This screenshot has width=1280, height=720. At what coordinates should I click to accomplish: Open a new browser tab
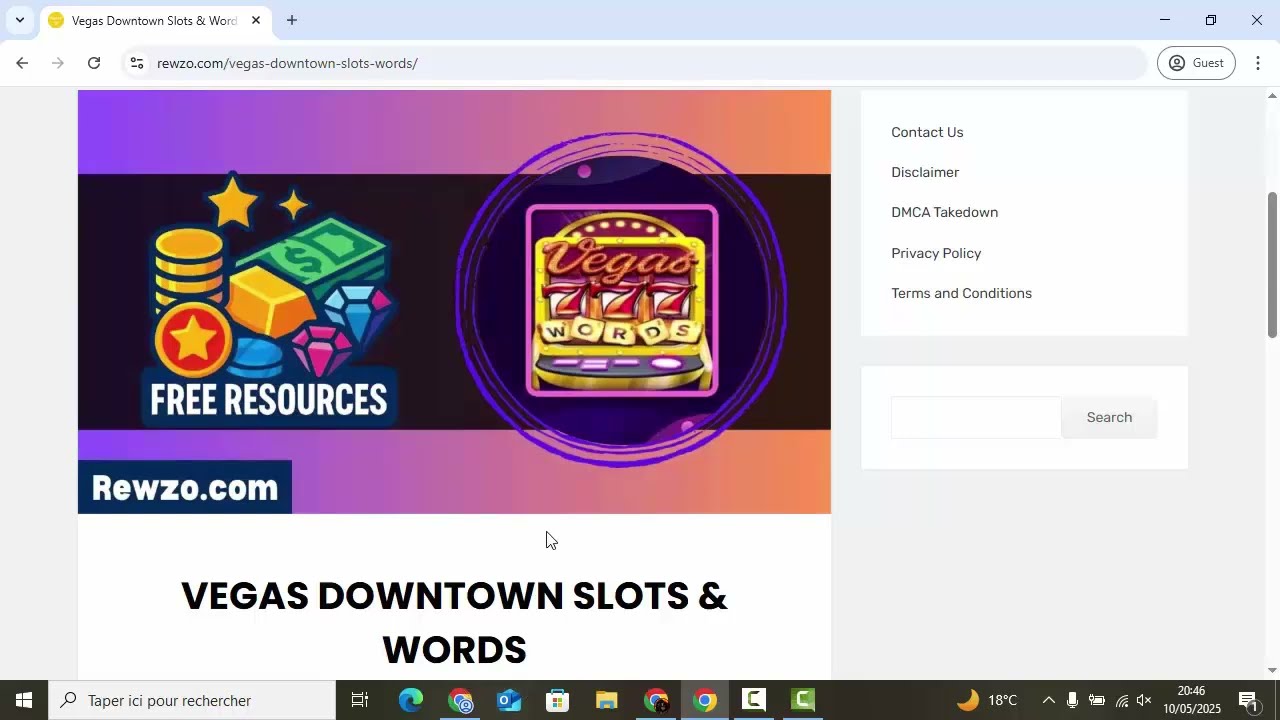291,20
